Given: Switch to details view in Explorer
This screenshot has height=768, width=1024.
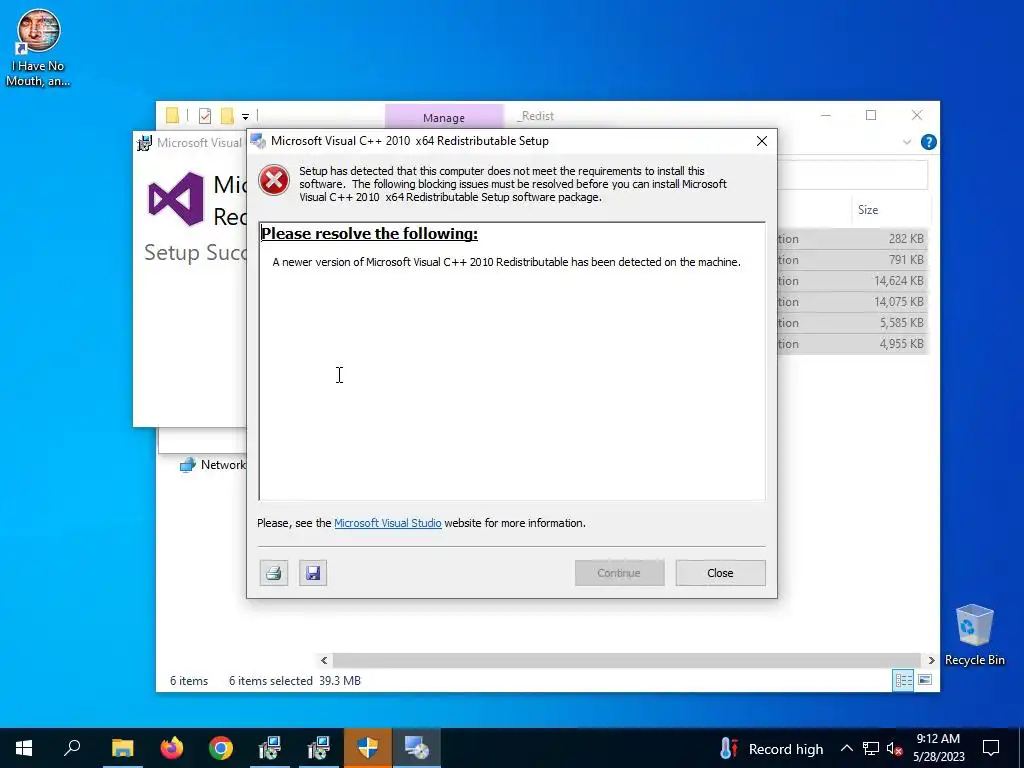Looking at the screenshot, I should (903, 680).
